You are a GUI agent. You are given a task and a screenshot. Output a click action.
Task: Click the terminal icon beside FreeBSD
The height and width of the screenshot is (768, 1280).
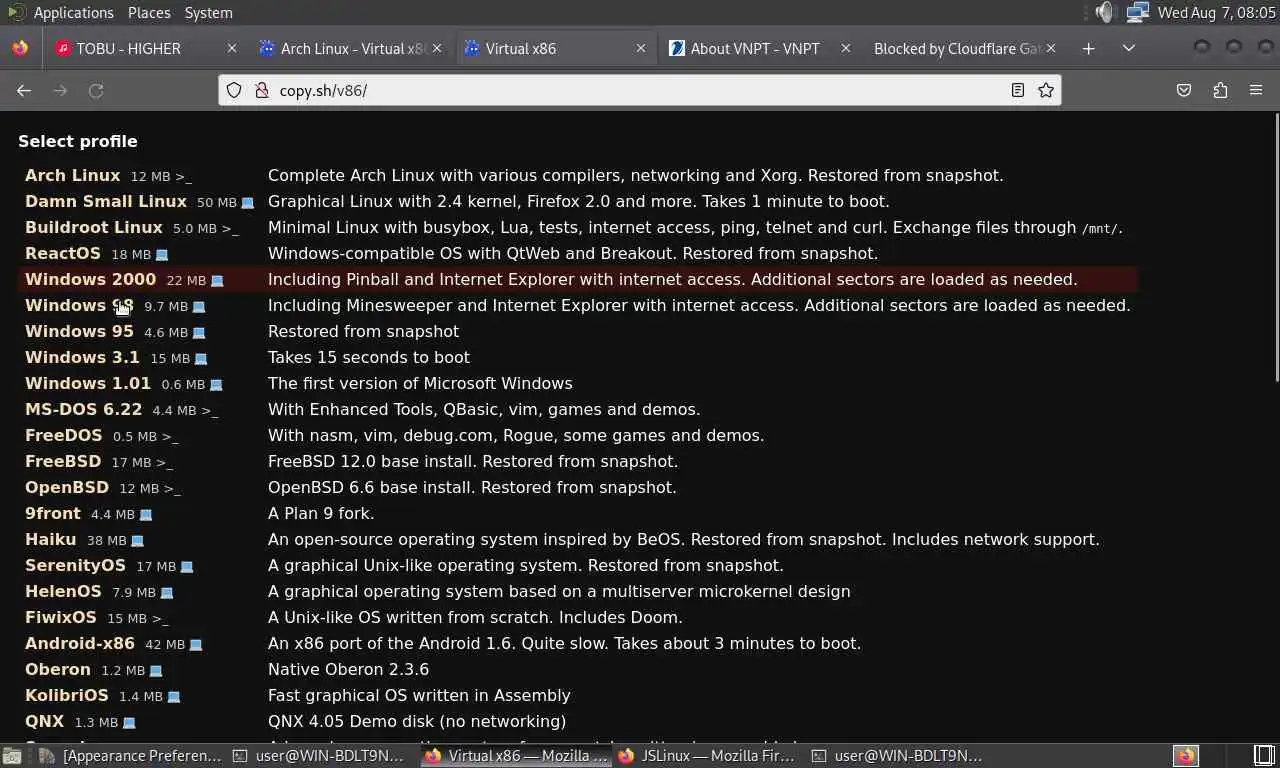click(165, 463)
